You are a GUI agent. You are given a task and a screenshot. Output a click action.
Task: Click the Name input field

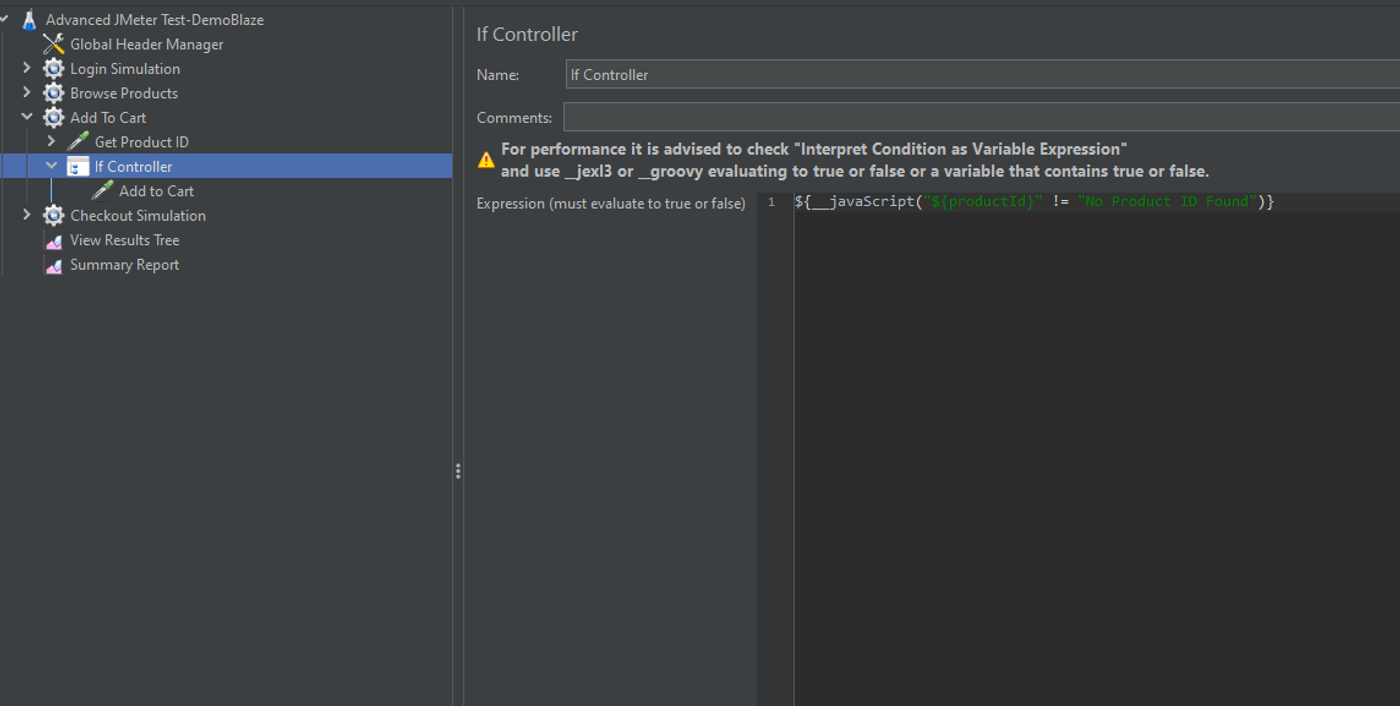point(983,74)
